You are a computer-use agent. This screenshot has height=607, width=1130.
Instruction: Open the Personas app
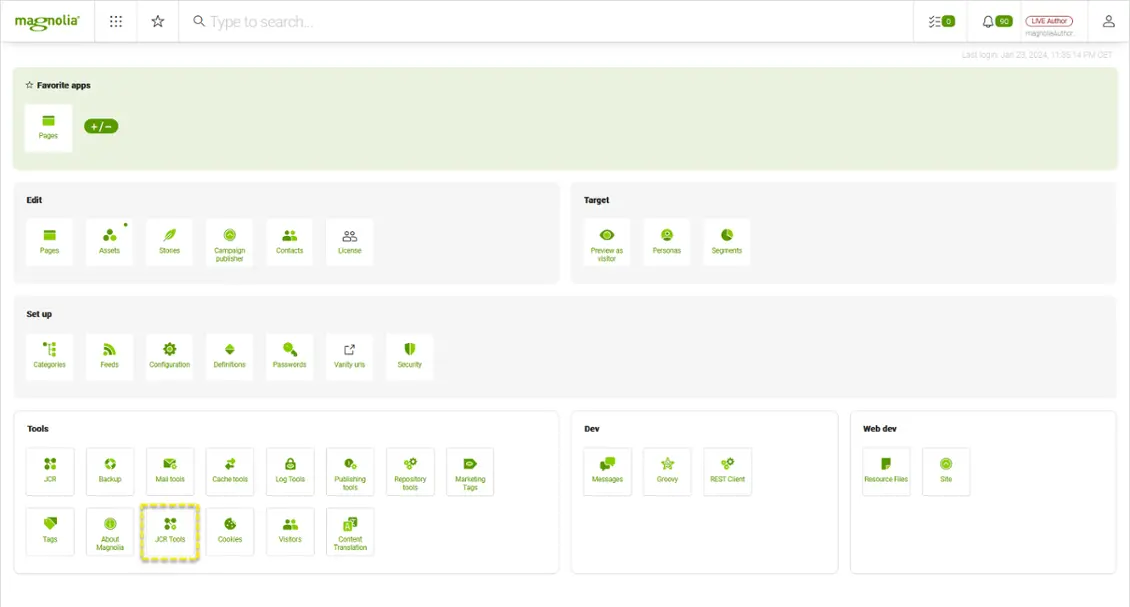tap(667, 241)
